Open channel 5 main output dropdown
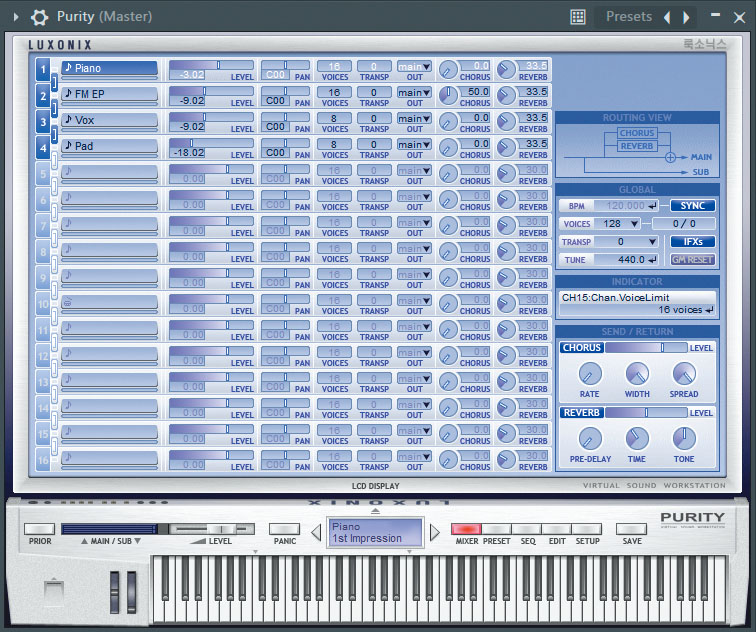 coord(414,170)
